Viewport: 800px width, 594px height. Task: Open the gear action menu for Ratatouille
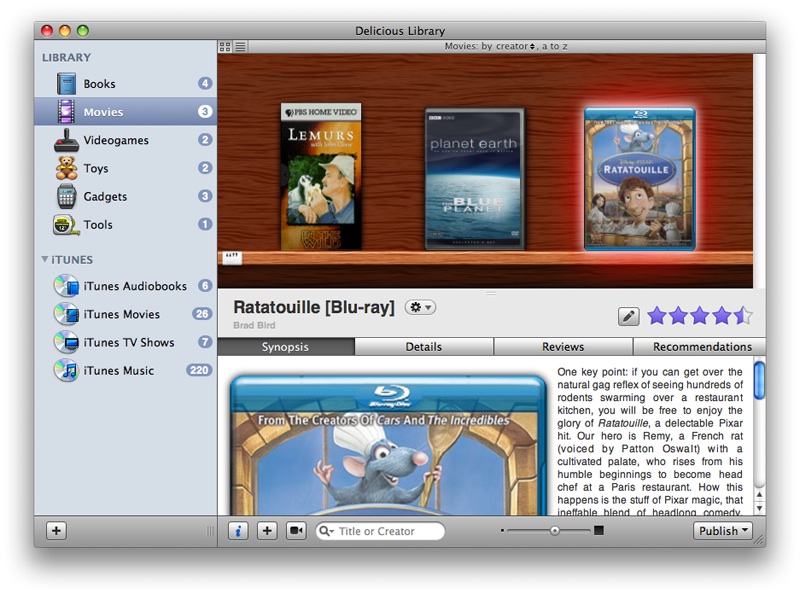click(x=420, y=307)
